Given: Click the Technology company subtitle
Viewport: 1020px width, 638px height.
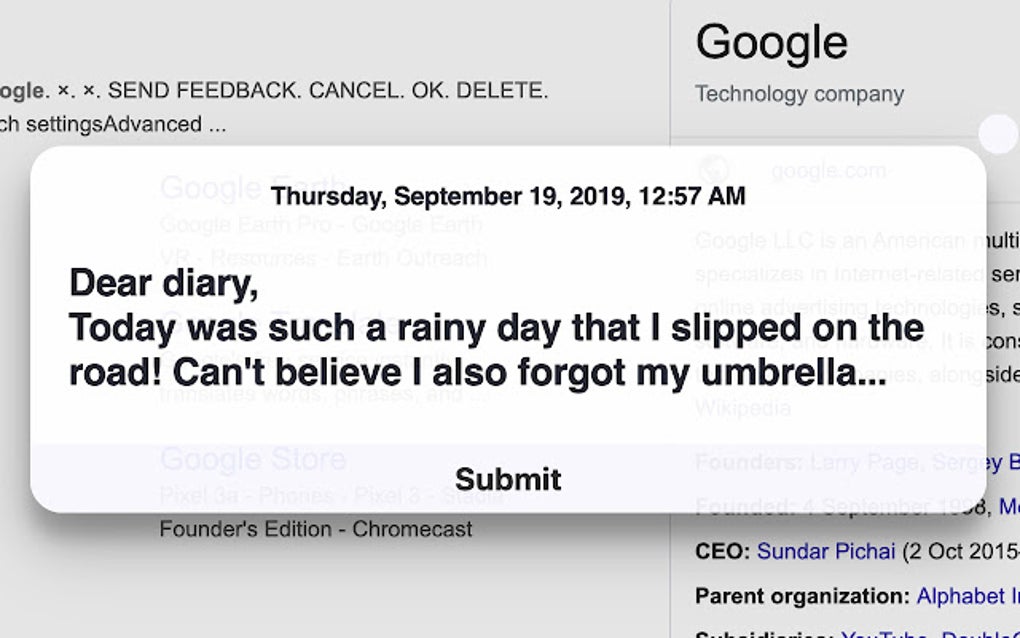Looking at the screenshot, I should click(x=799, y=94).
